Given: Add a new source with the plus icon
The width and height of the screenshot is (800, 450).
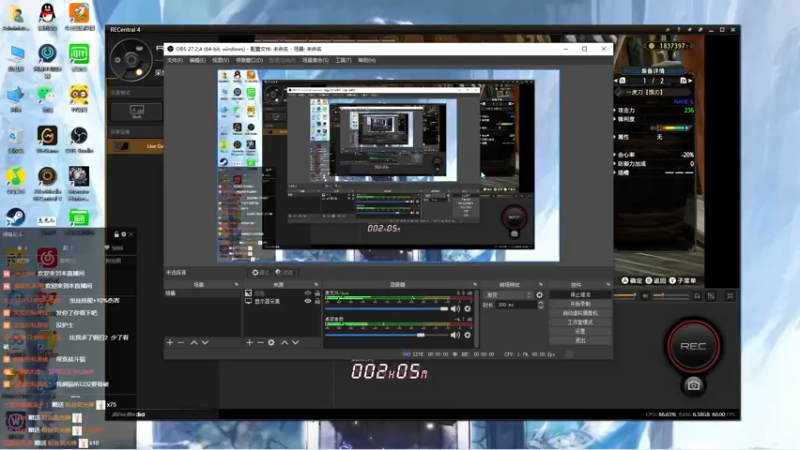Looking at the screenshot, I should tap(249, 342).
